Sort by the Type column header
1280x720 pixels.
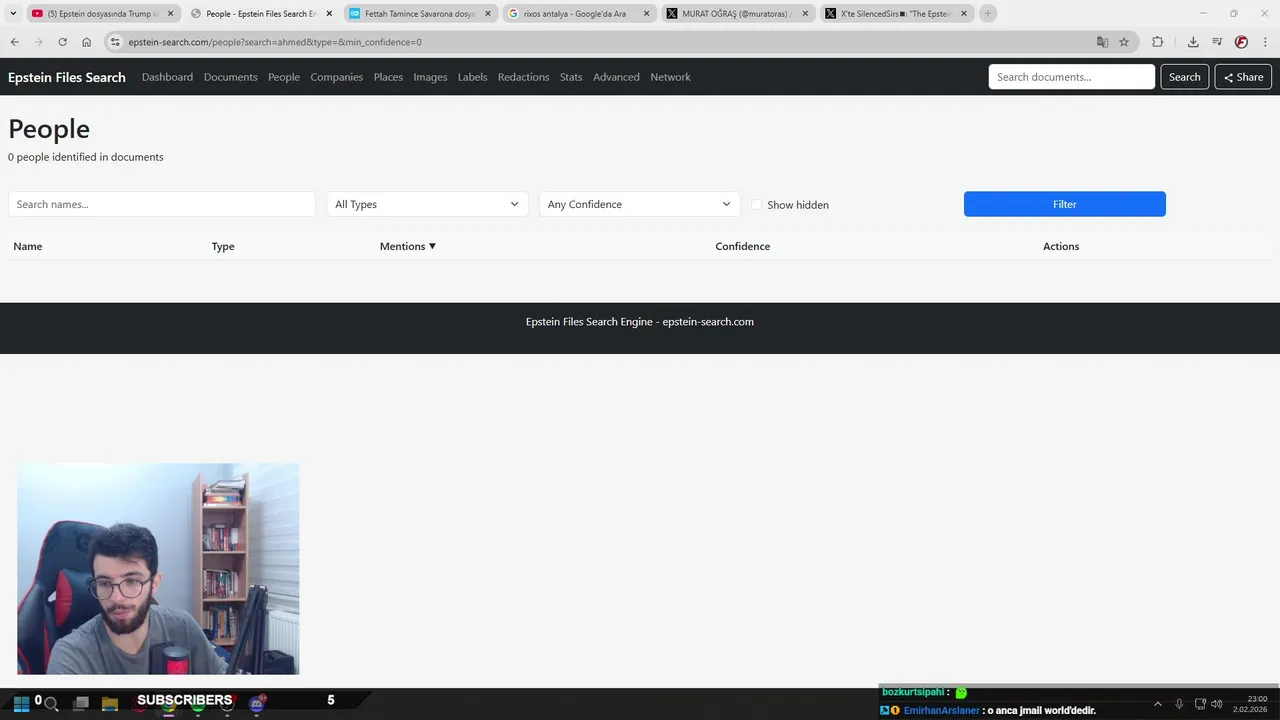[223, 246]
